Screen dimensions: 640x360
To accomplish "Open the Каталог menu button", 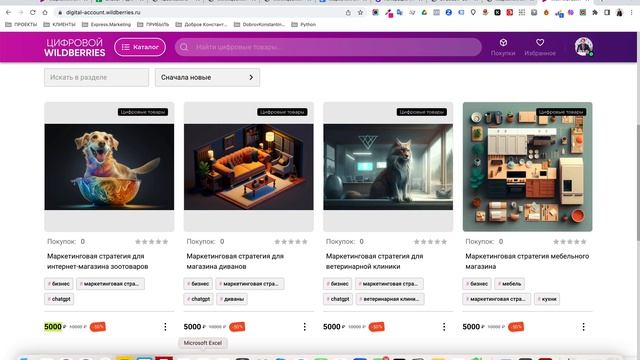I will pyautogui.click(x=140, y=47).
